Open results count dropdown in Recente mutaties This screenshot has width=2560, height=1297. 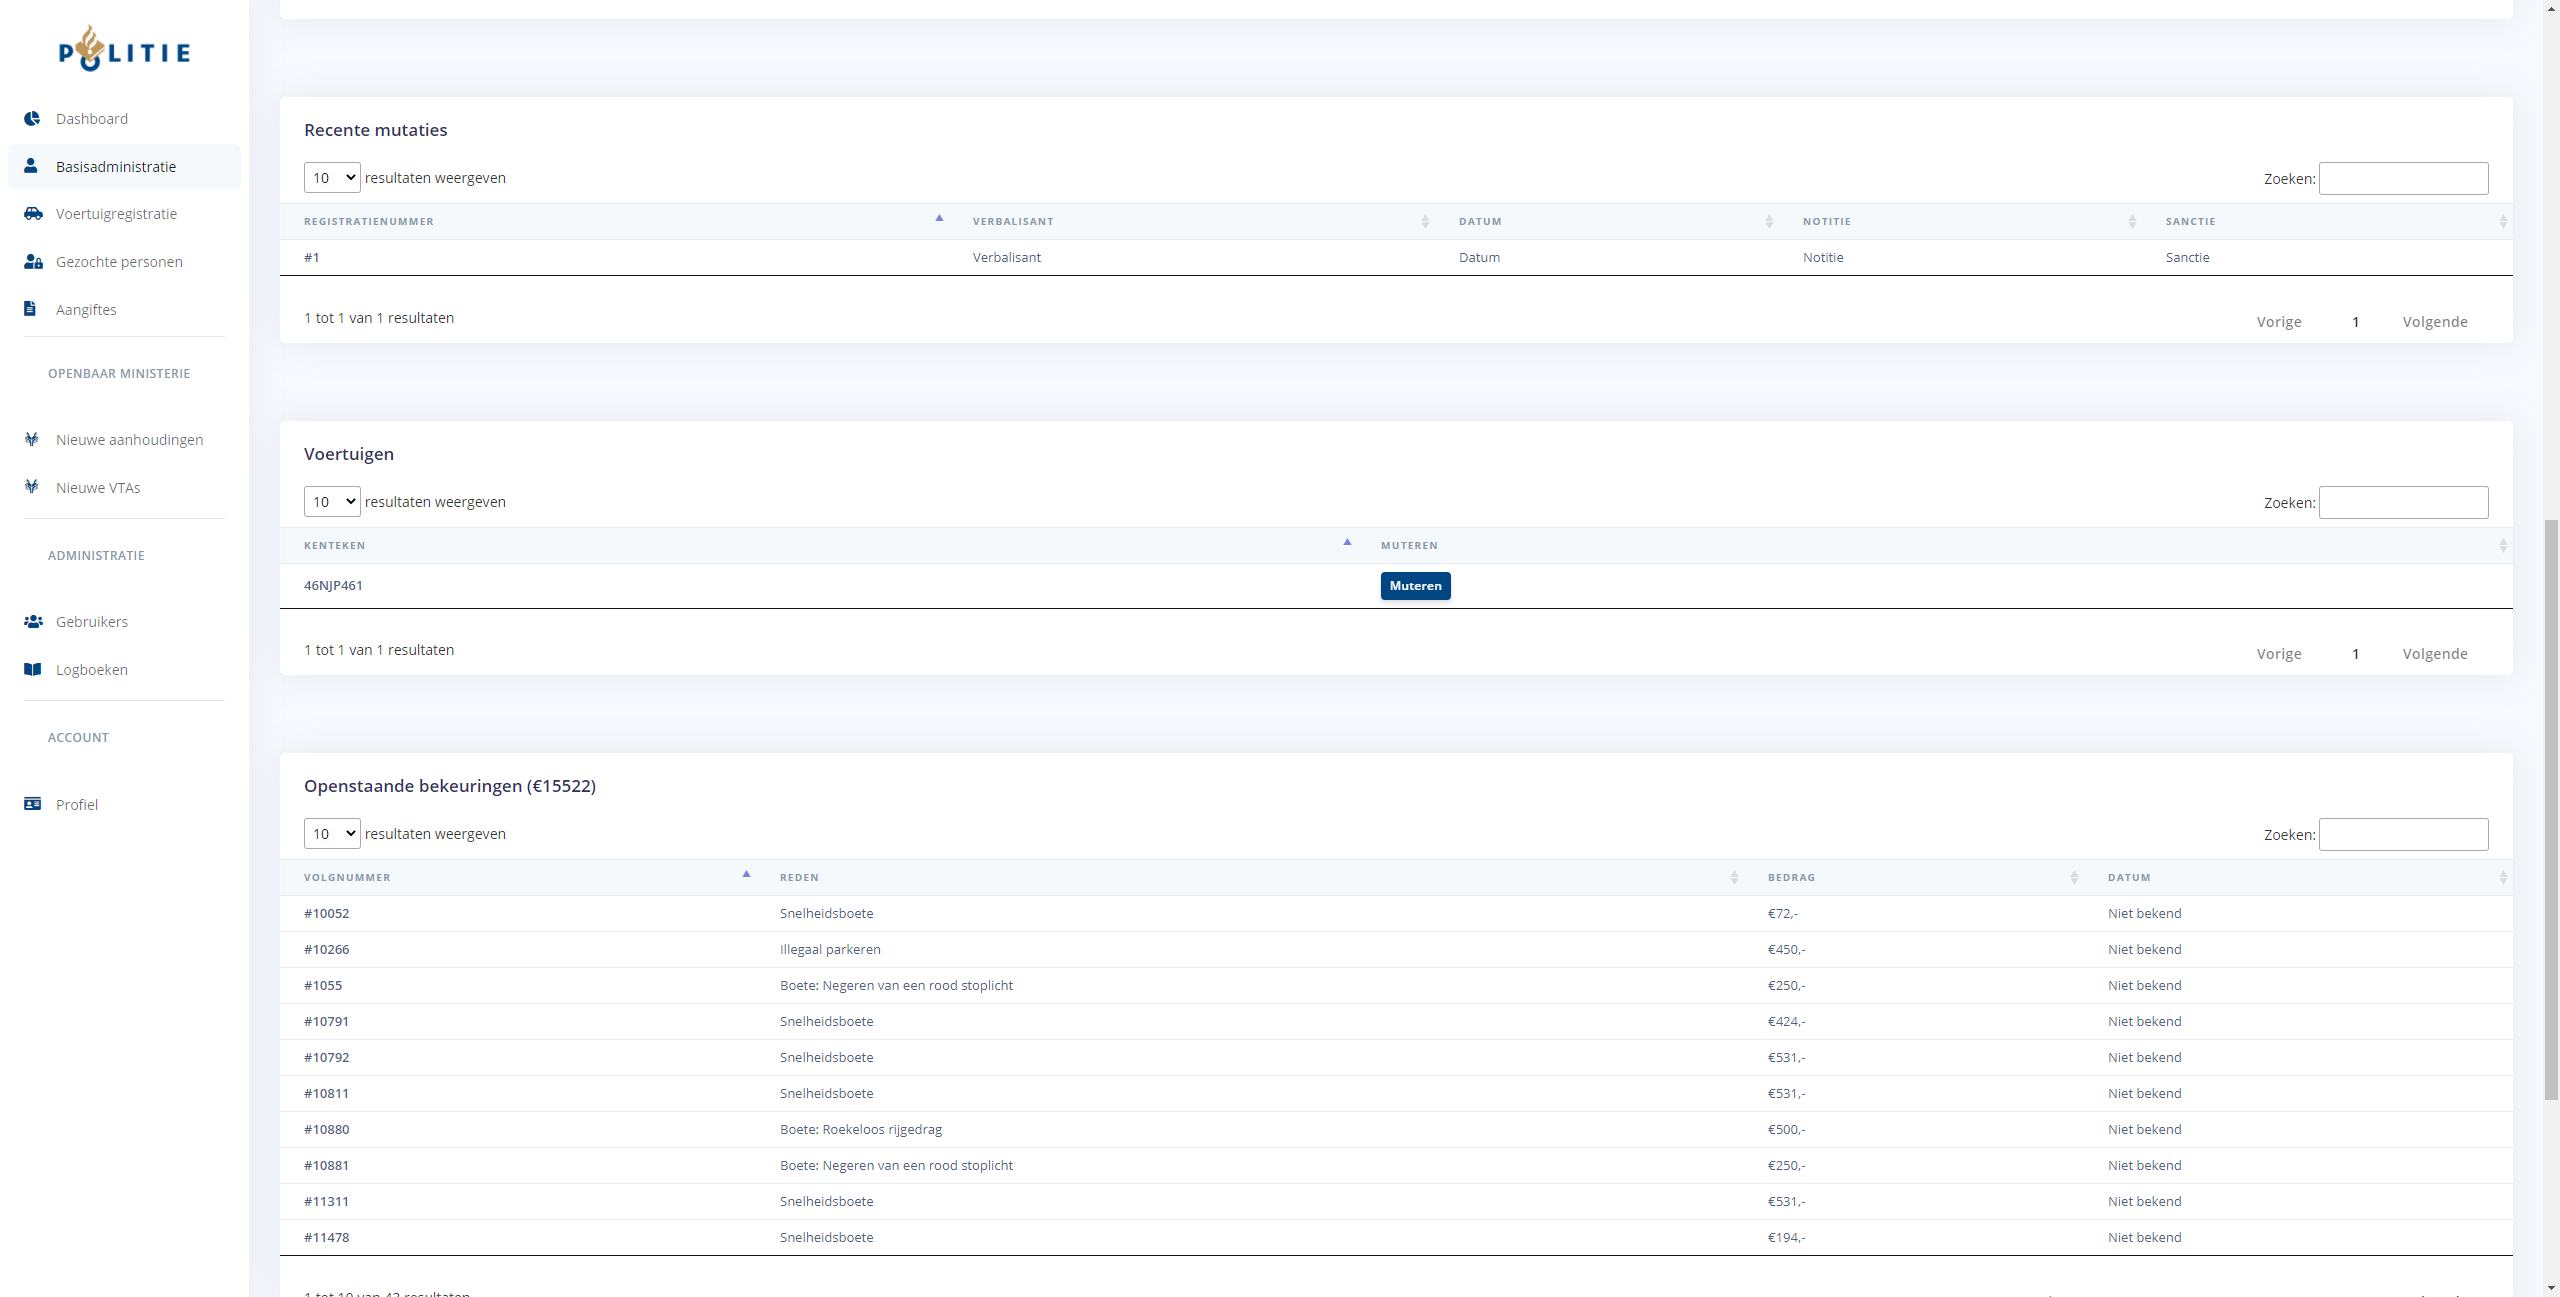click(332, 178)
